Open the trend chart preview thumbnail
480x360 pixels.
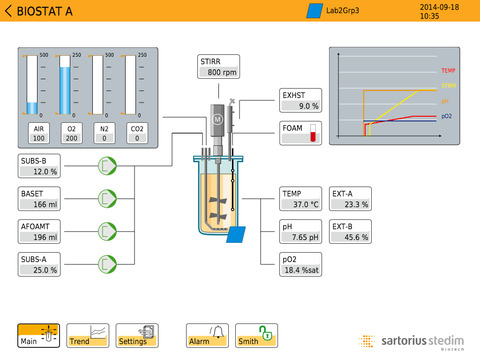395,96
